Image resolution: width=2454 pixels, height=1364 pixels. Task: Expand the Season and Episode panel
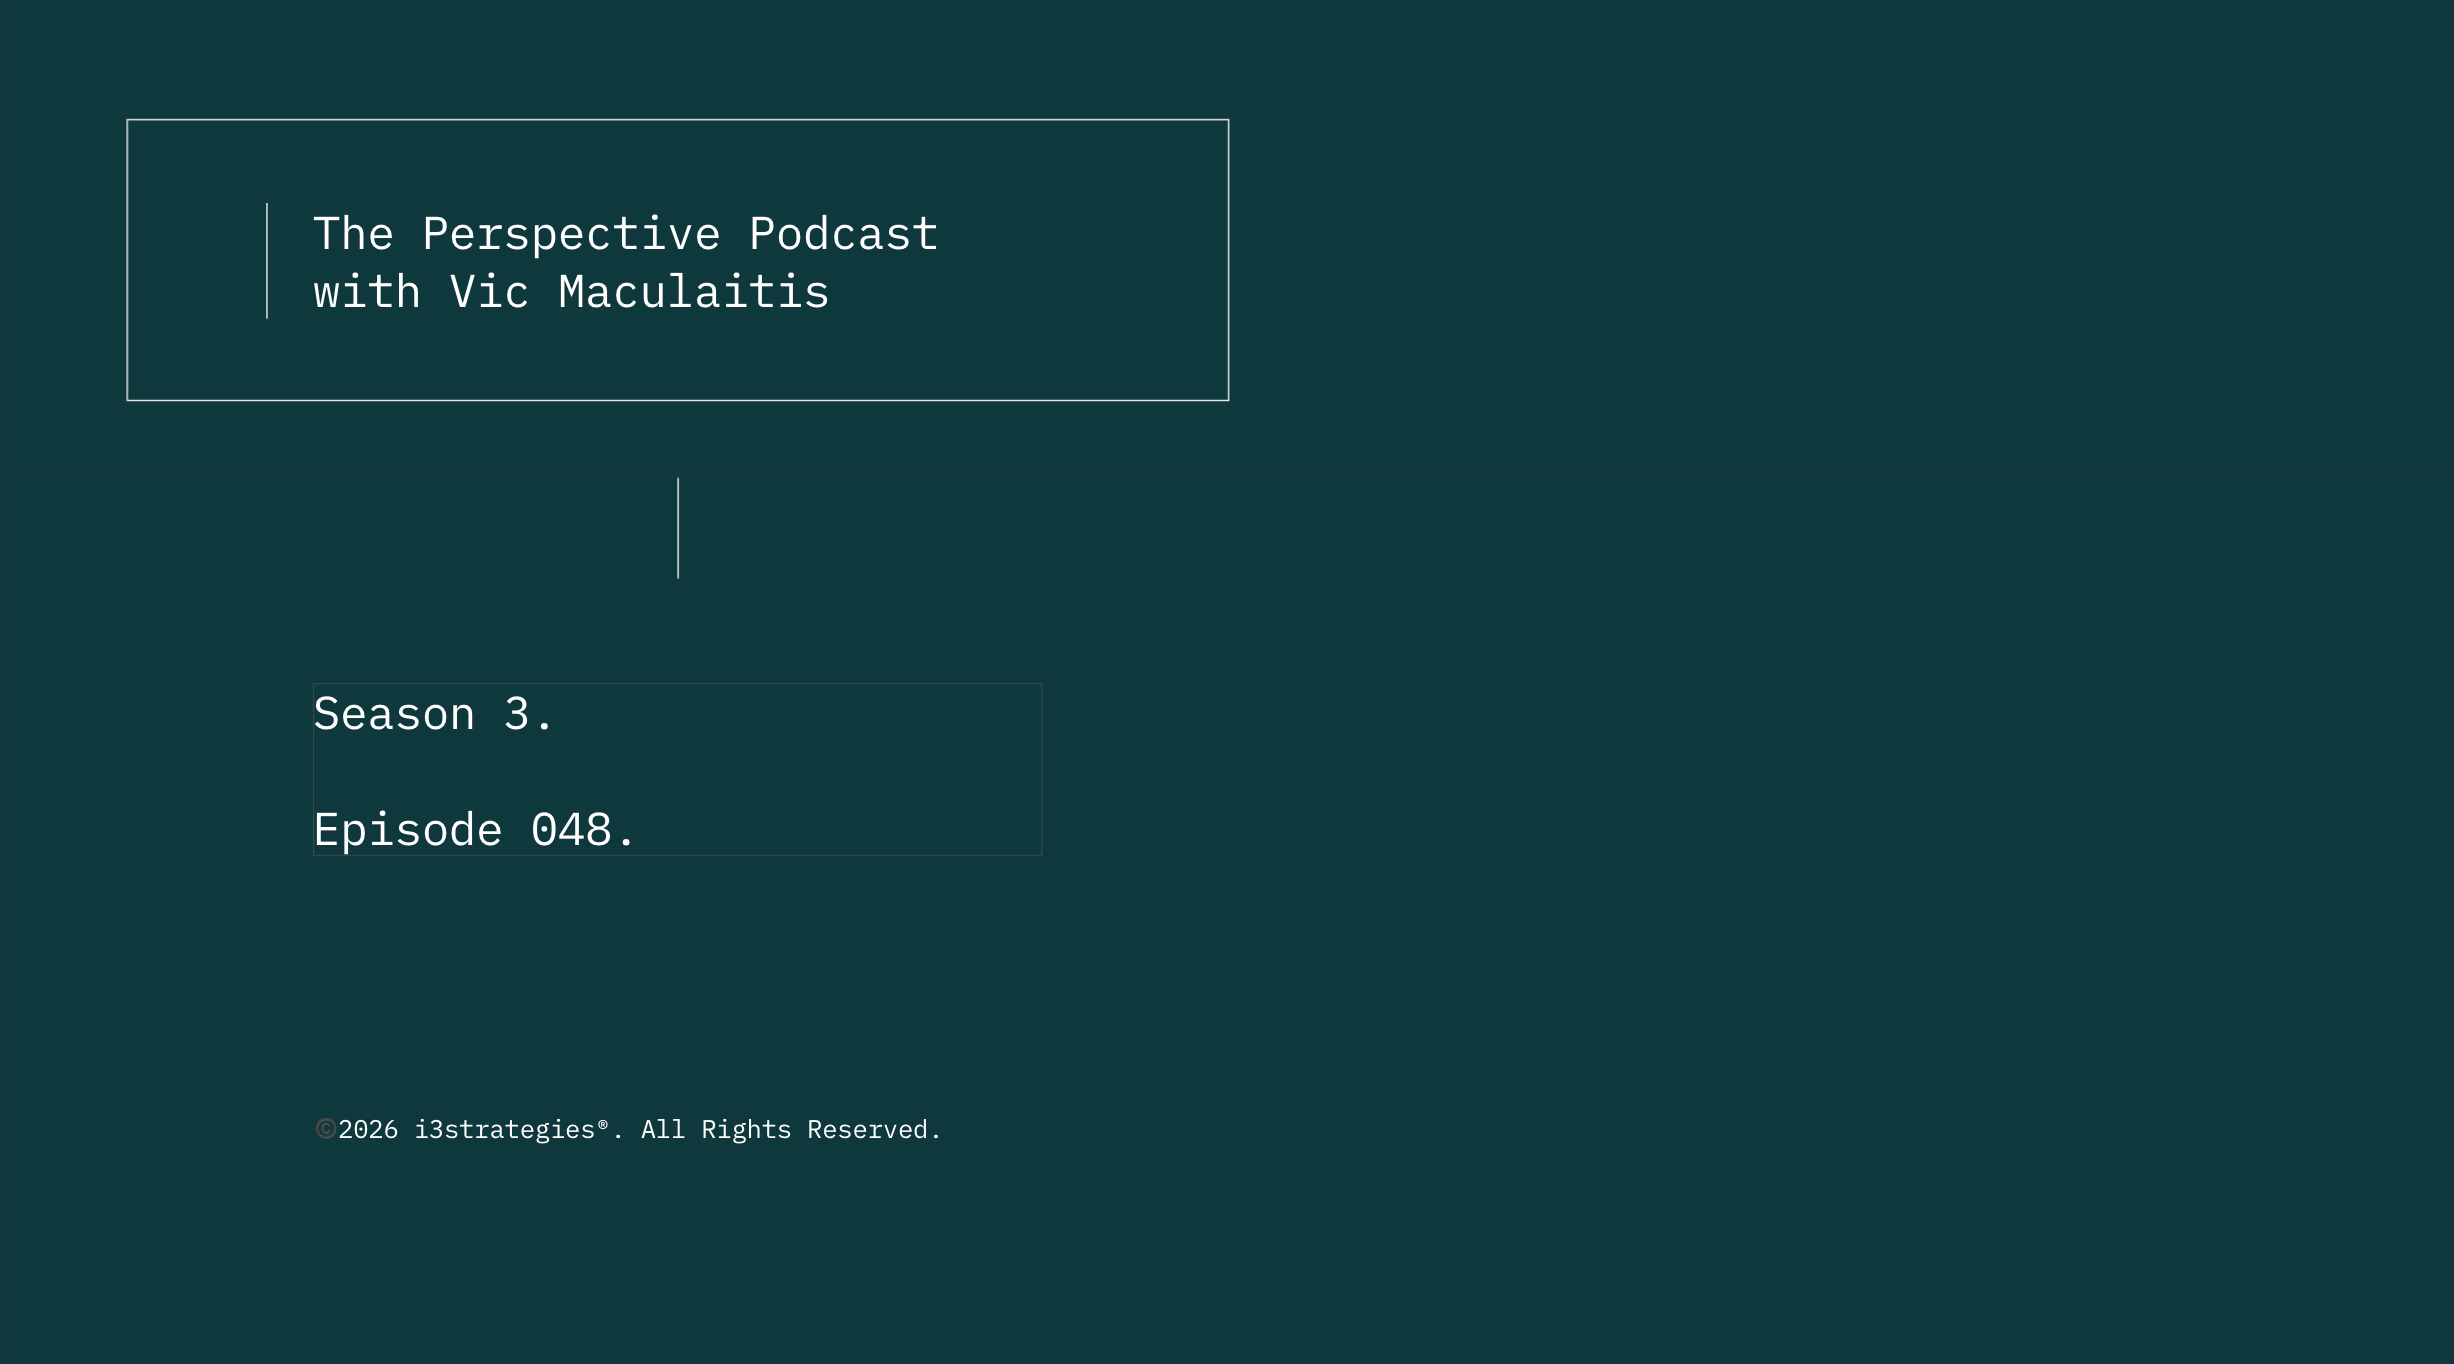pos(678,769)
